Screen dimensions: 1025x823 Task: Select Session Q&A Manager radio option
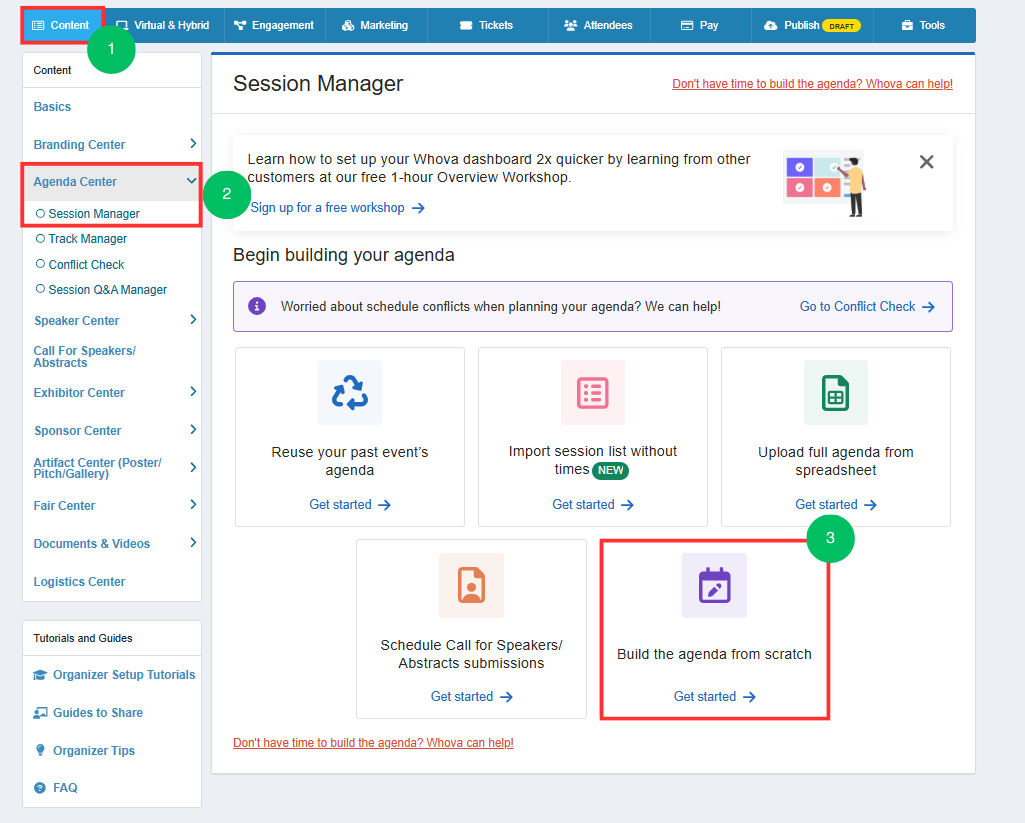point(41,289)
